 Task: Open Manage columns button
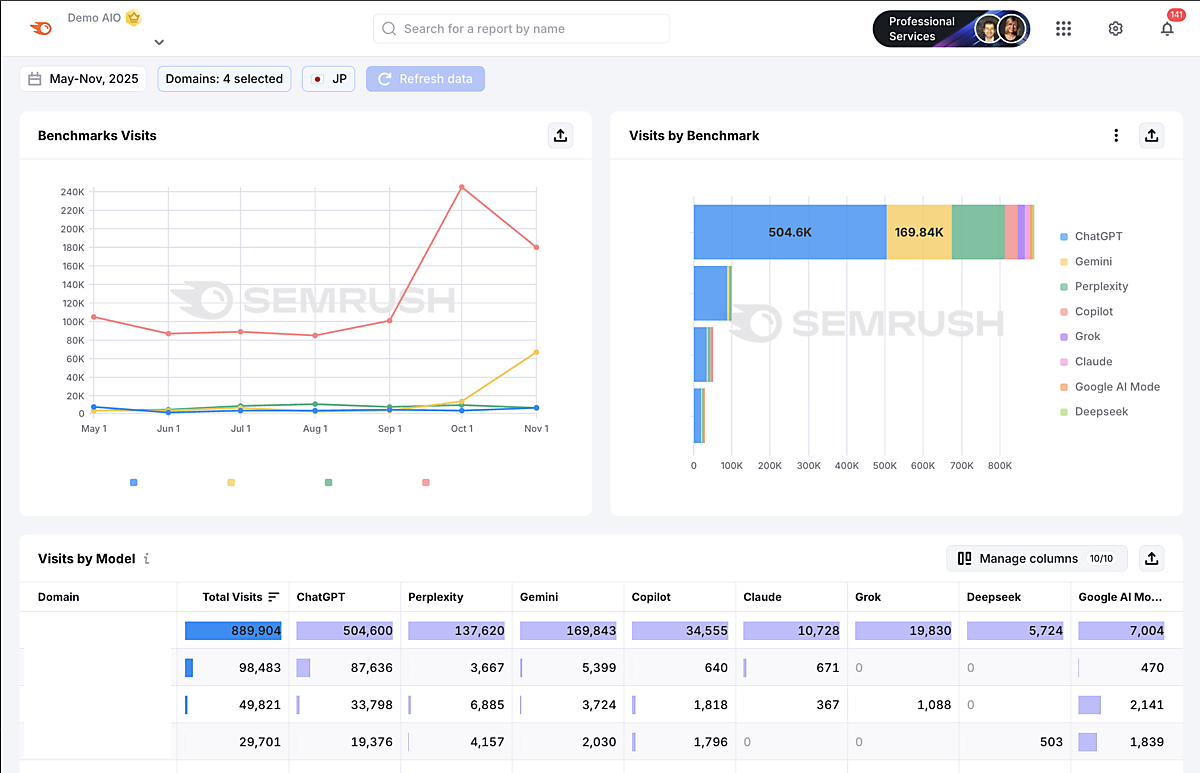[1036, 559]
